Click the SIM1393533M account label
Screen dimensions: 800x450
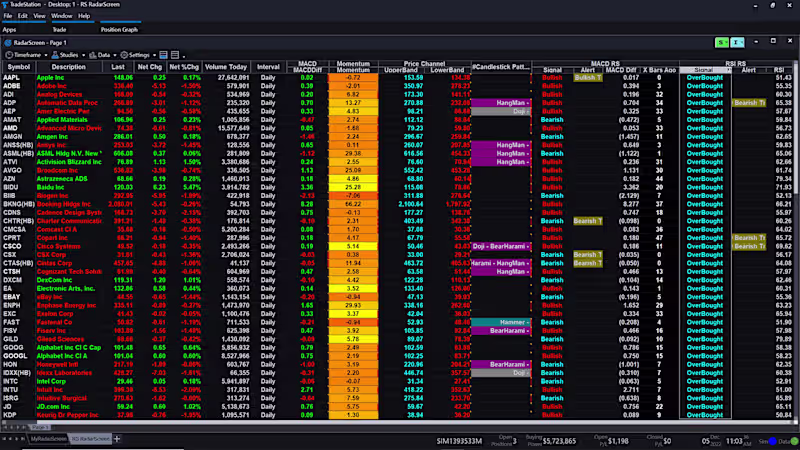(x=459, y=441)
